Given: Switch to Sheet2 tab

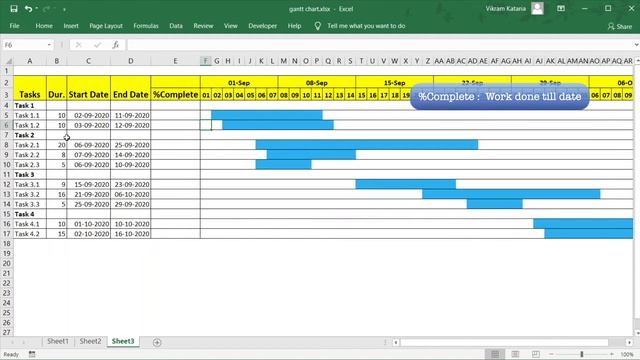Looking at the screenshot, I should tap(90, 341).
